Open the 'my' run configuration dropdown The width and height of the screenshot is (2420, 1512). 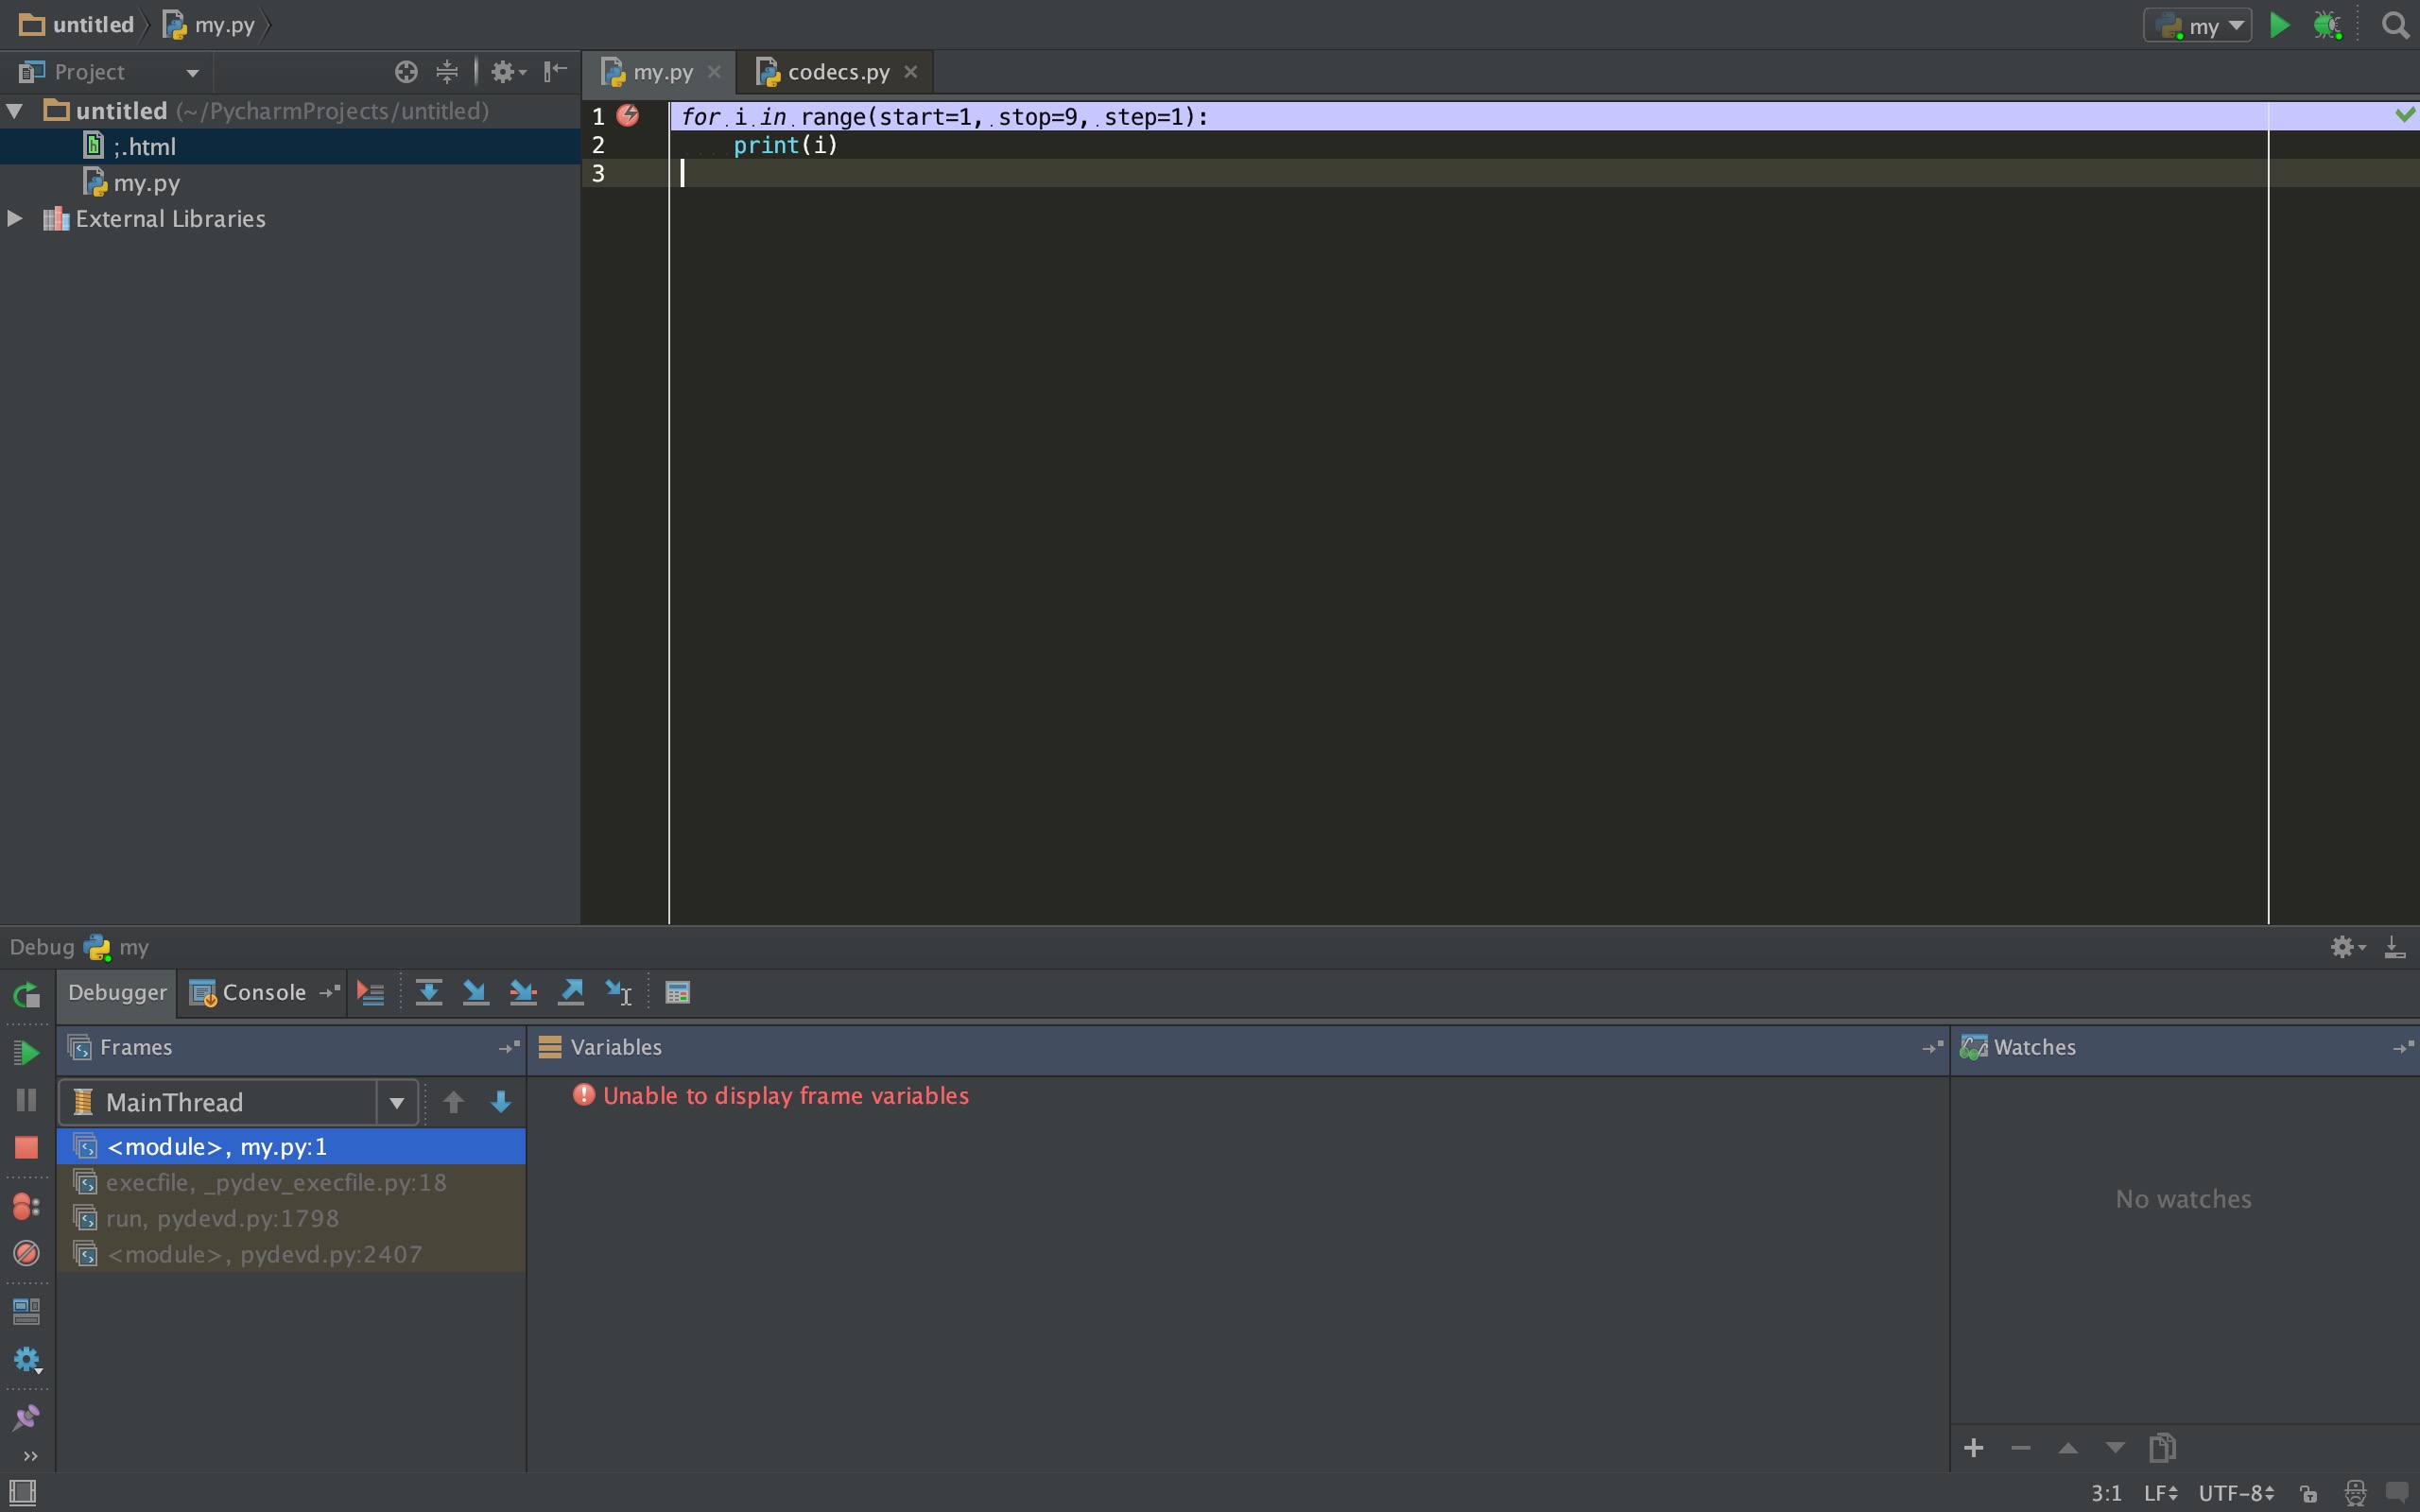pos(2198,26)
